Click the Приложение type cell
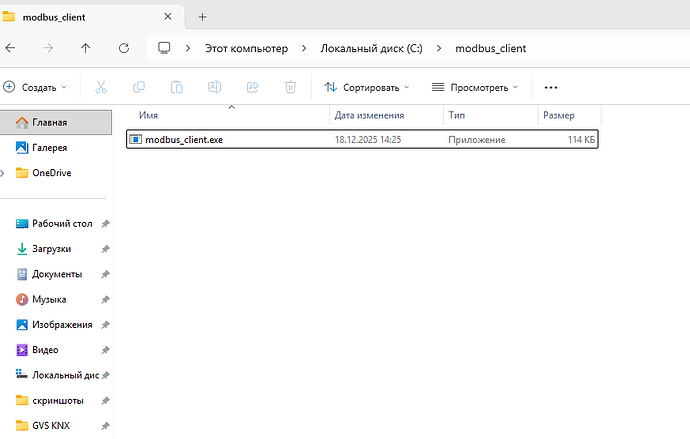The width and height of the screenshot is (690, 439). [x=477, y=140]
